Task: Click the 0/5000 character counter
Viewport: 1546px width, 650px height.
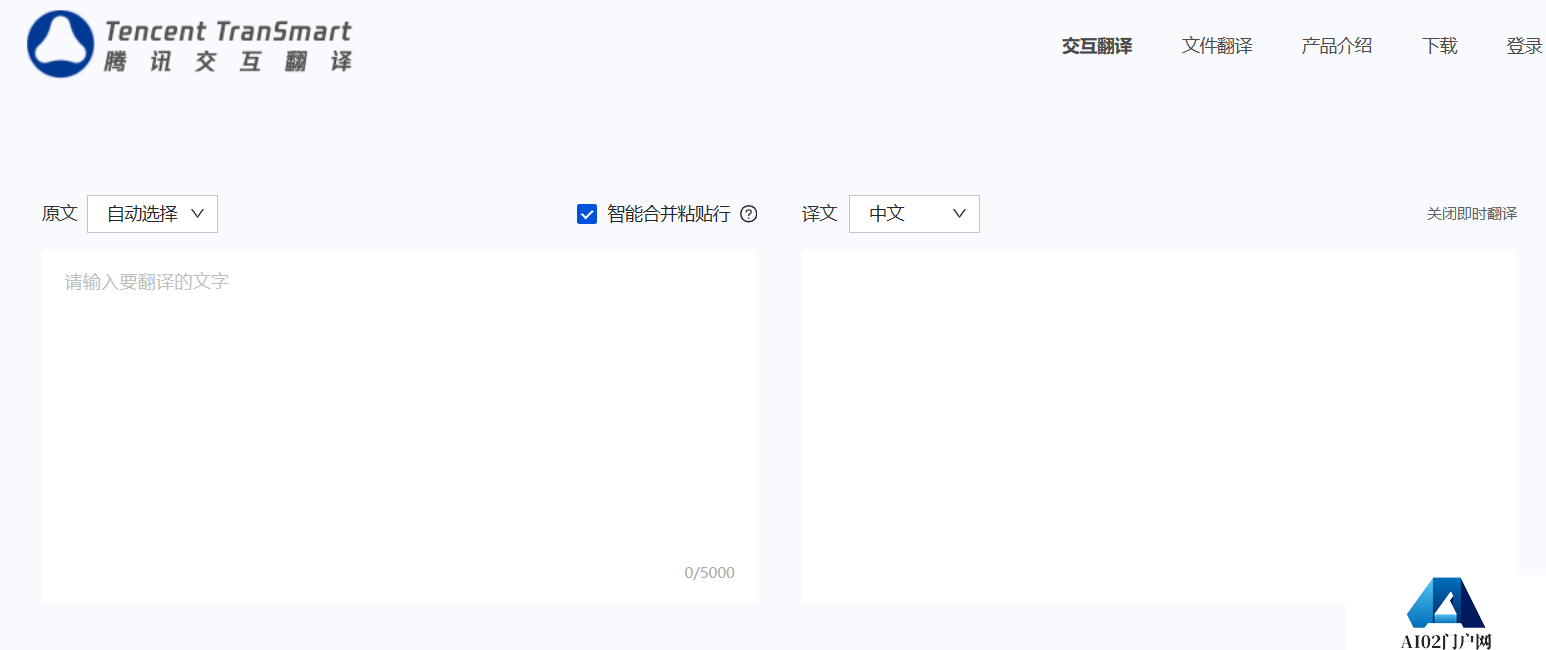Action: [x=709, y=573]
